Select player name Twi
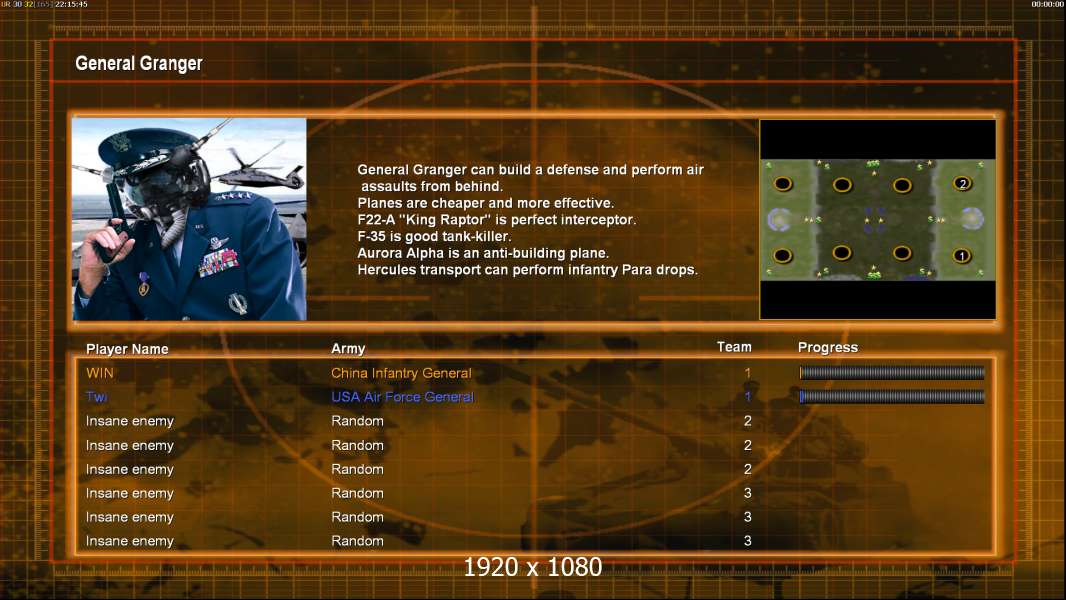 [97, 397]
